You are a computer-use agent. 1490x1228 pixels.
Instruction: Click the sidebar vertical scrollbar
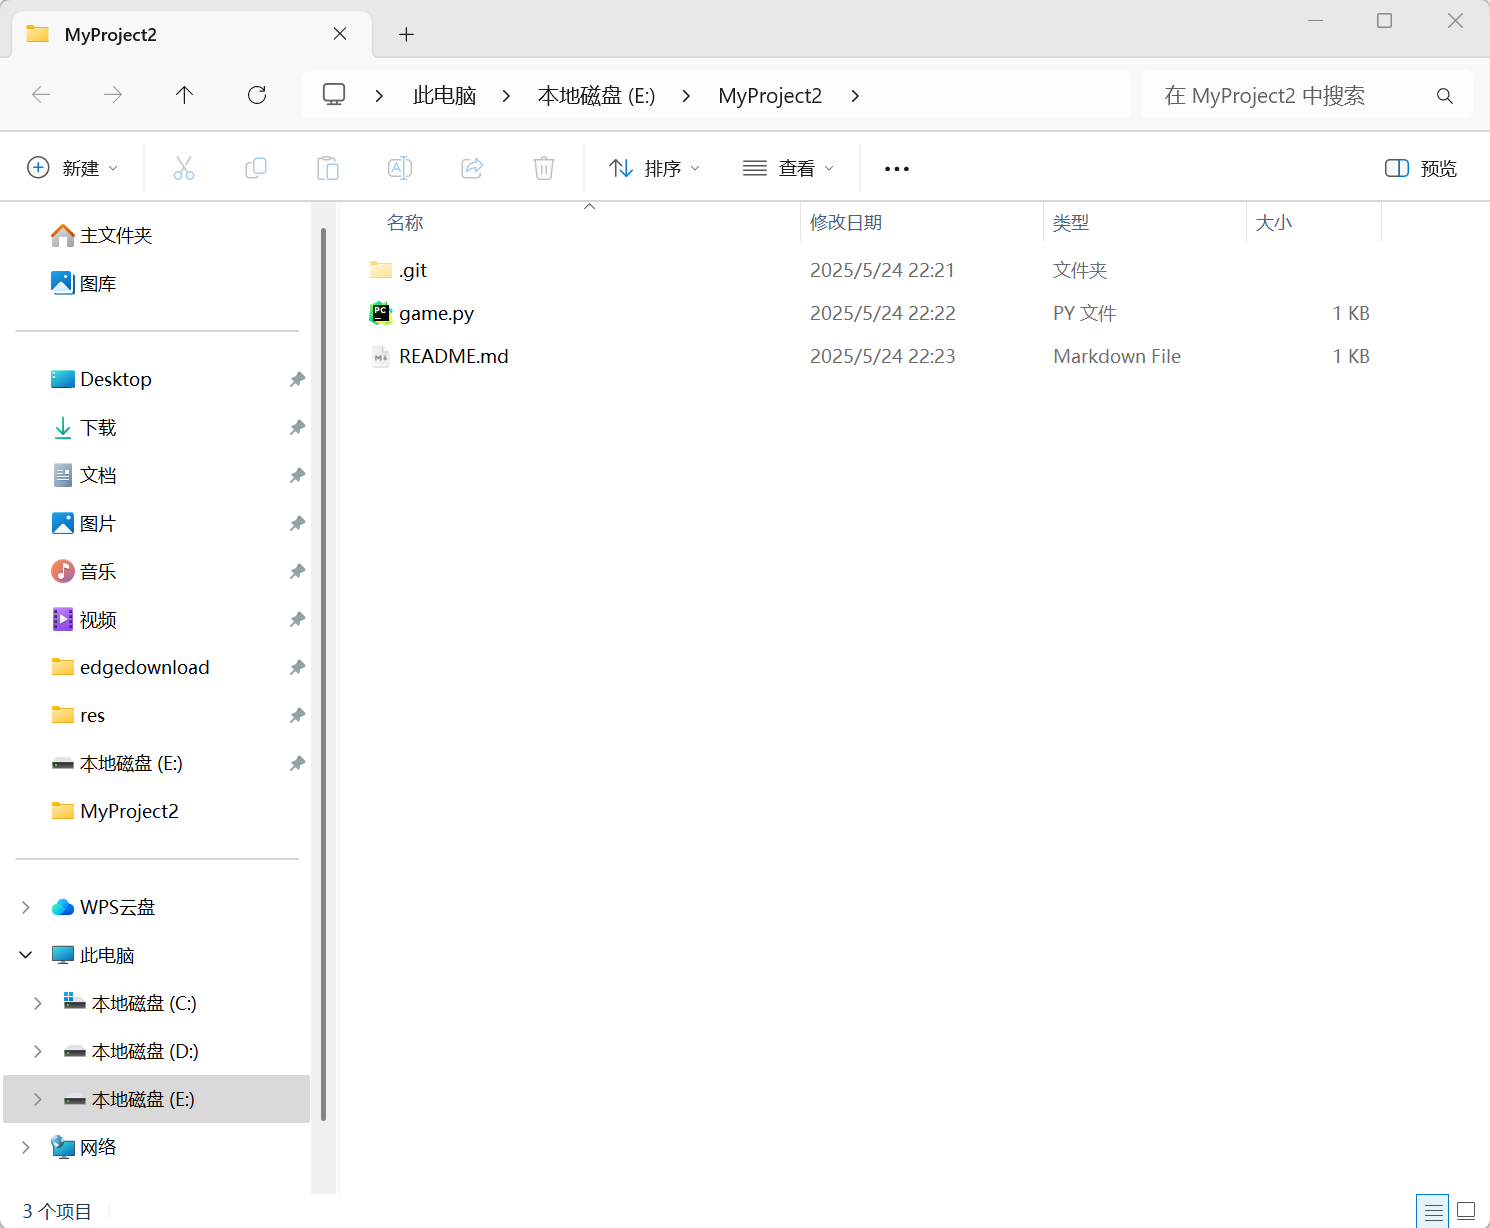click(323, 674)
